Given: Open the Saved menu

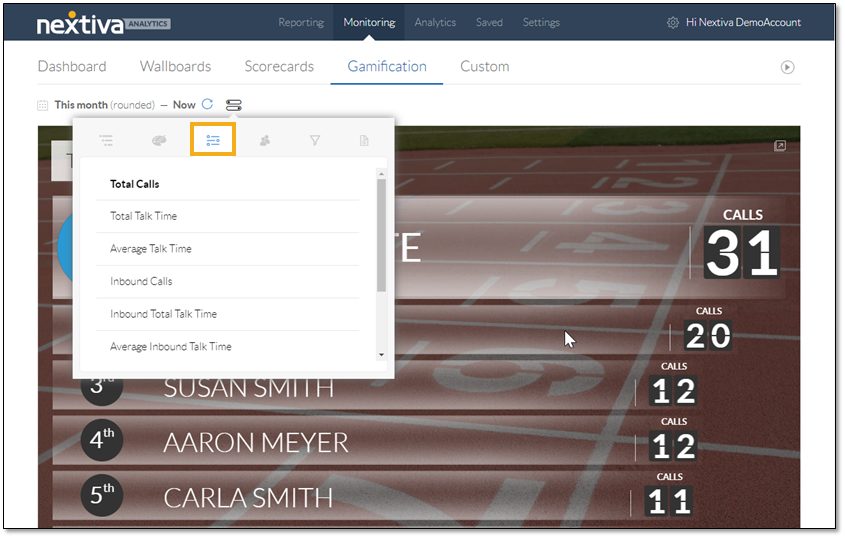Looking at the screenshot, I should 489,23.
